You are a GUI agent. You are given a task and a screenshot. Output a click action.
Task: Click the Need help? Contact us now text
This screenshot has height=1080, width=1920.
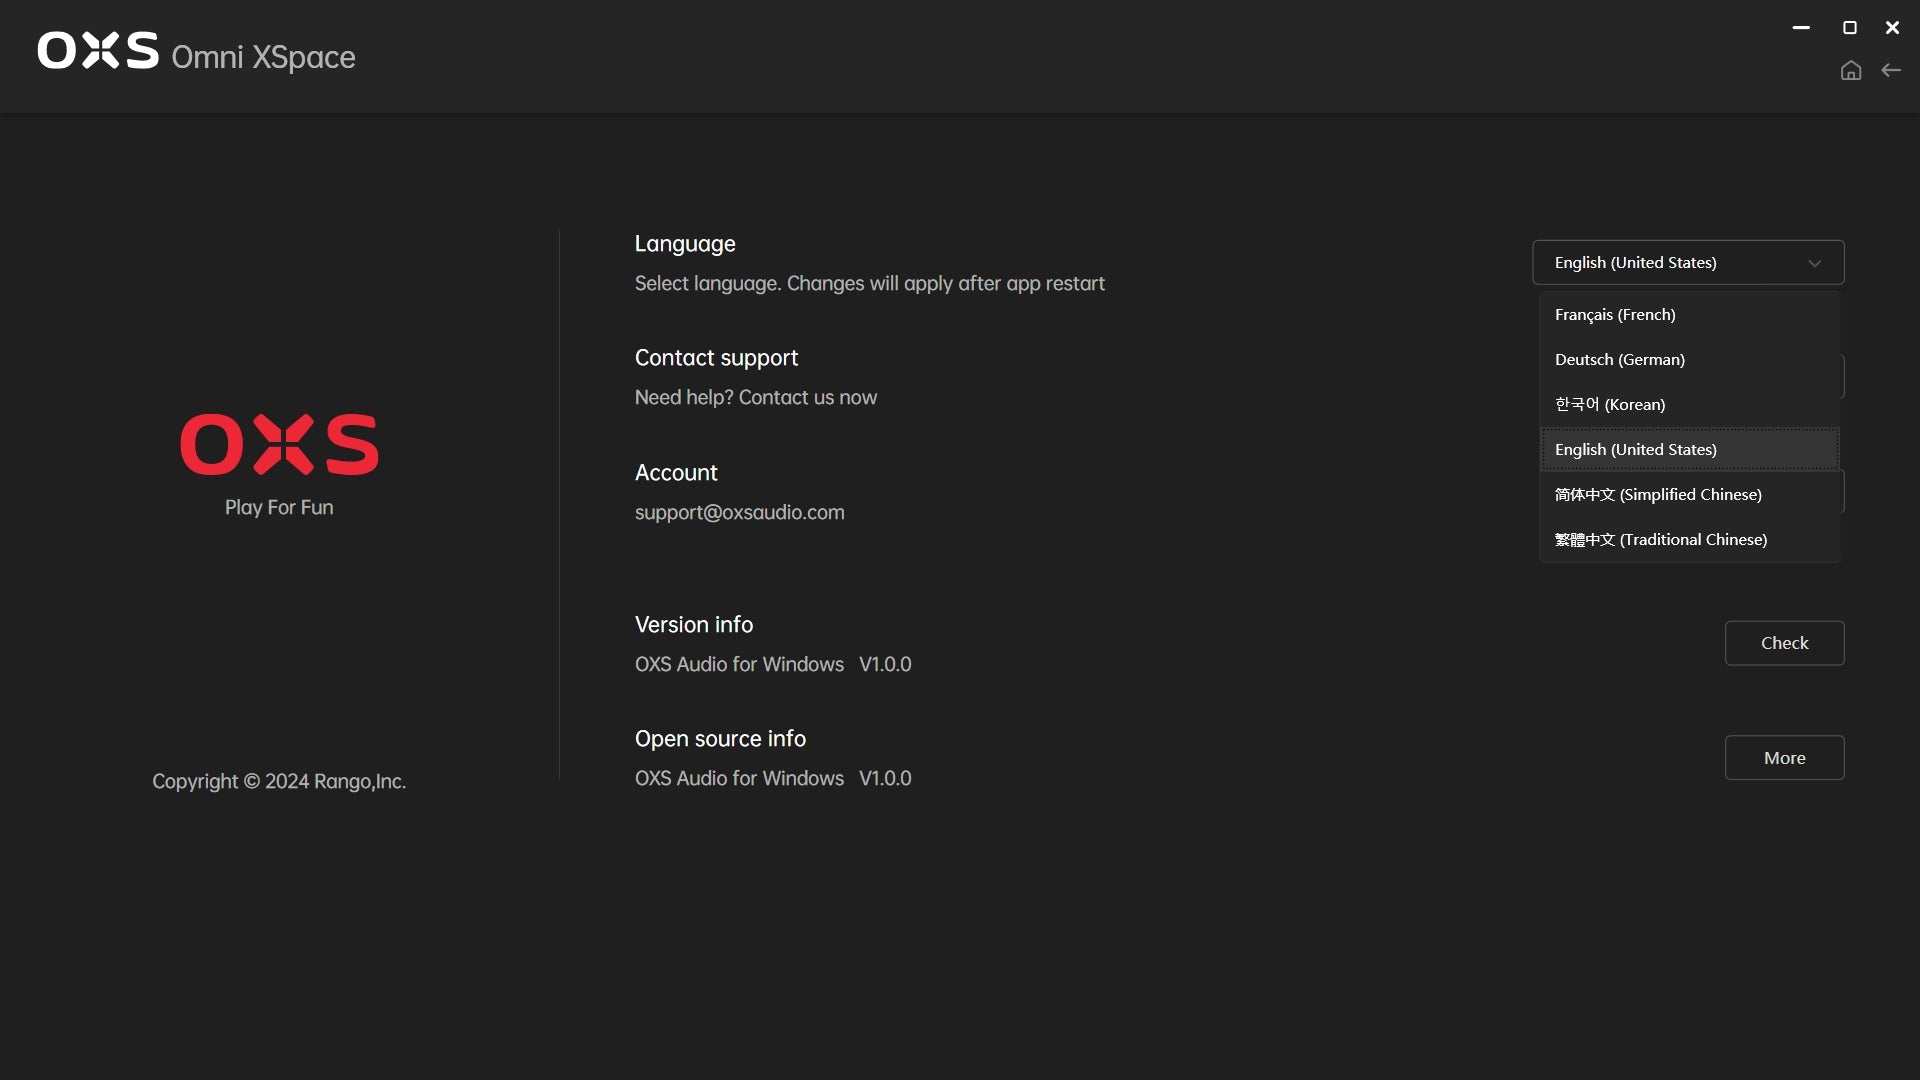point(755,398)
